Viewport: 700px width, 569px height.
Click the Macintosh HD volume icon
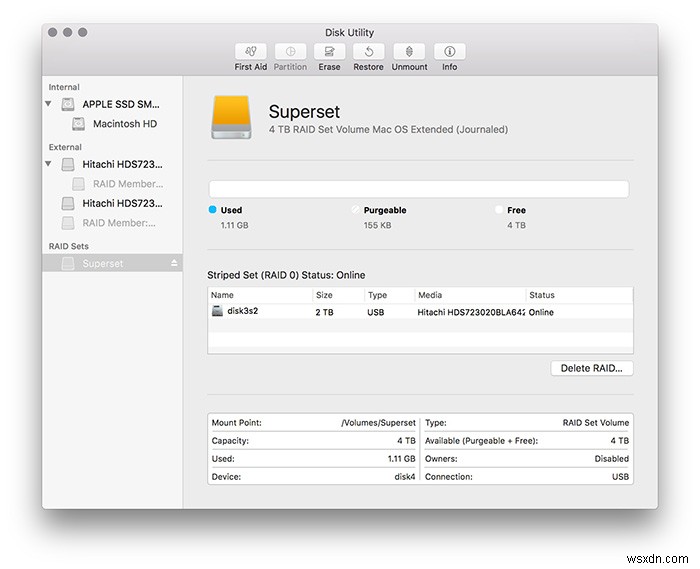click(79, 124)
